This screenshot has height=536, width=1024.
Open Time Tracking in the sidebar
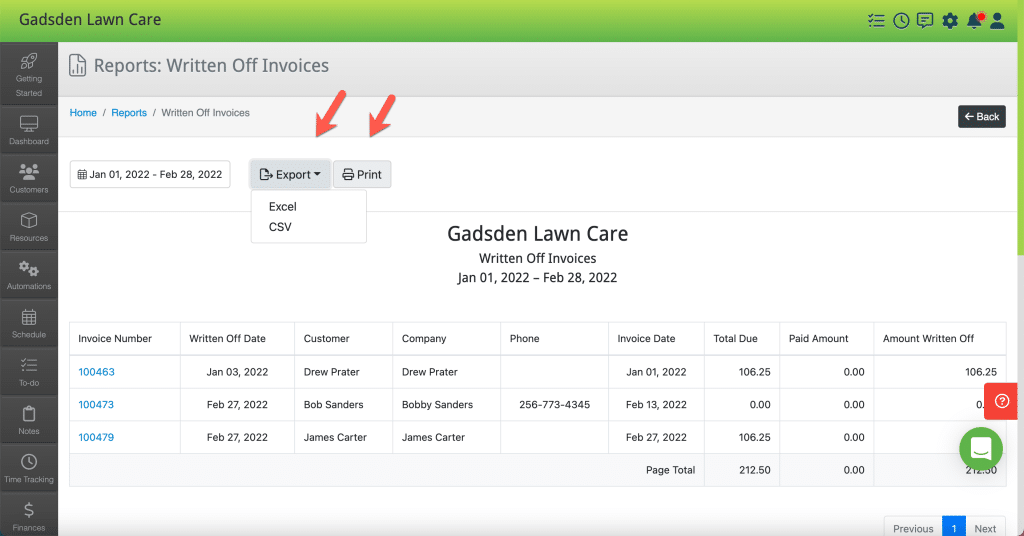(x=29, y=468)
